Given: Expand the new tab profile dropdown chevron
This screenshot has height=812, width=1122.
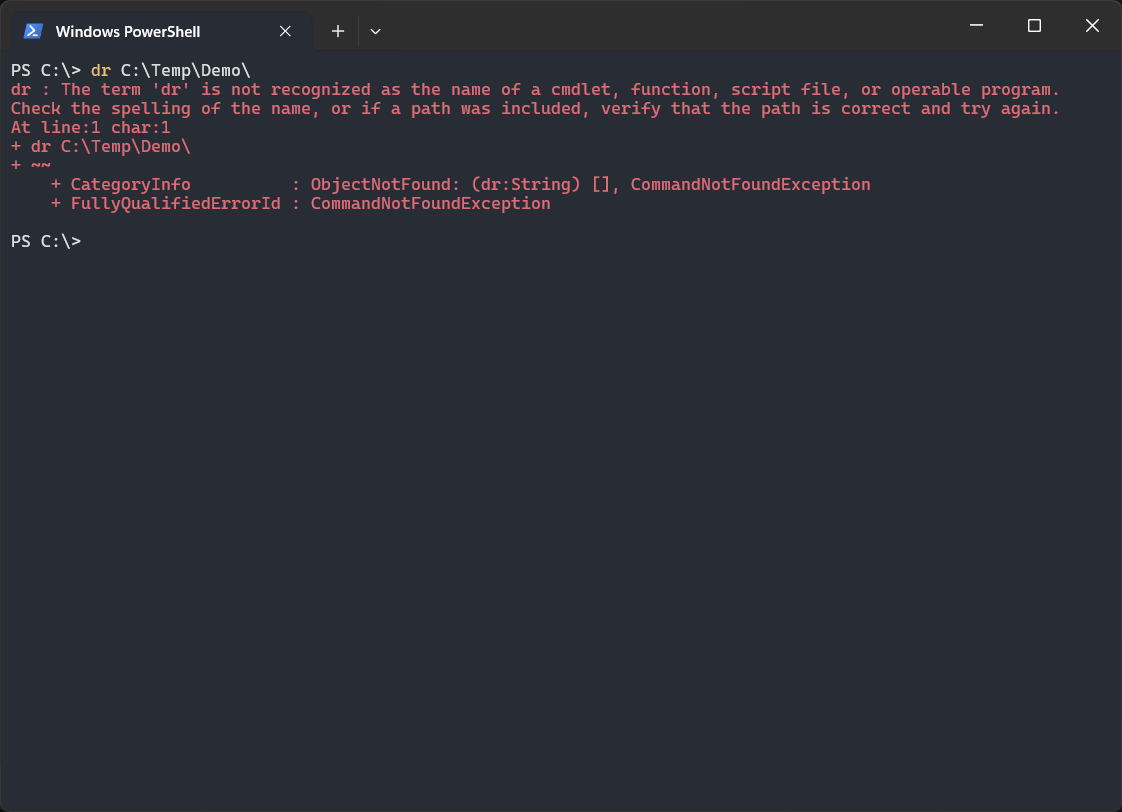Looking at the screenshot, I should 375,31.
